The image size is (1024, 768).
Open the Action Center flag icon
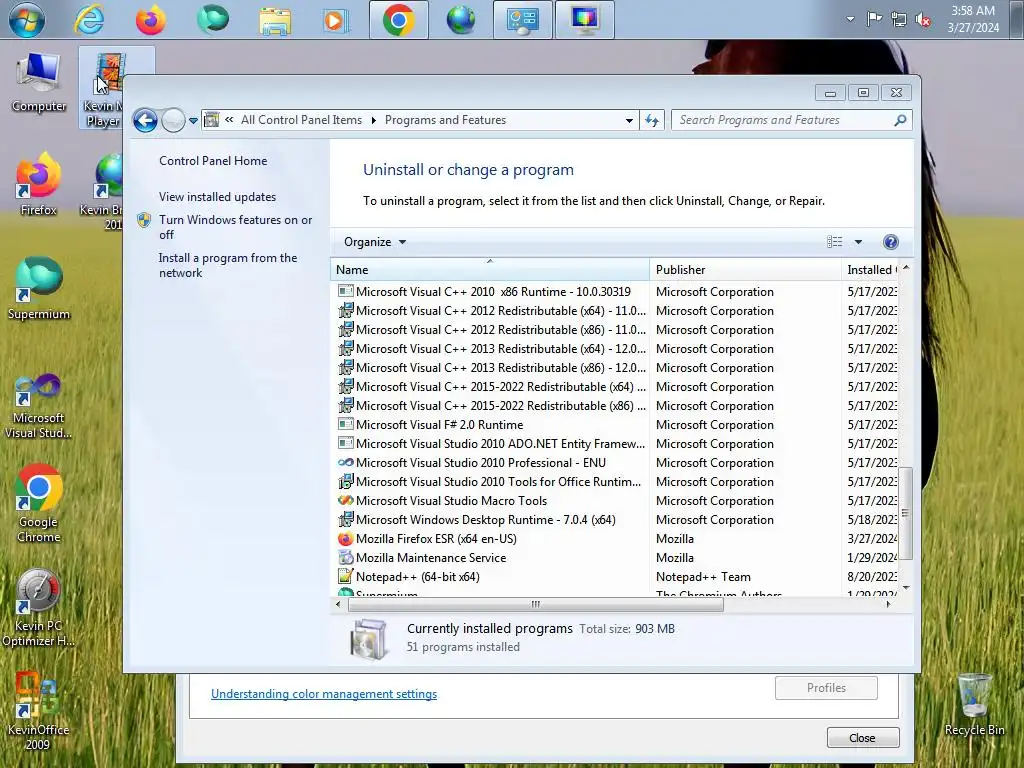[x=874, y=19]
